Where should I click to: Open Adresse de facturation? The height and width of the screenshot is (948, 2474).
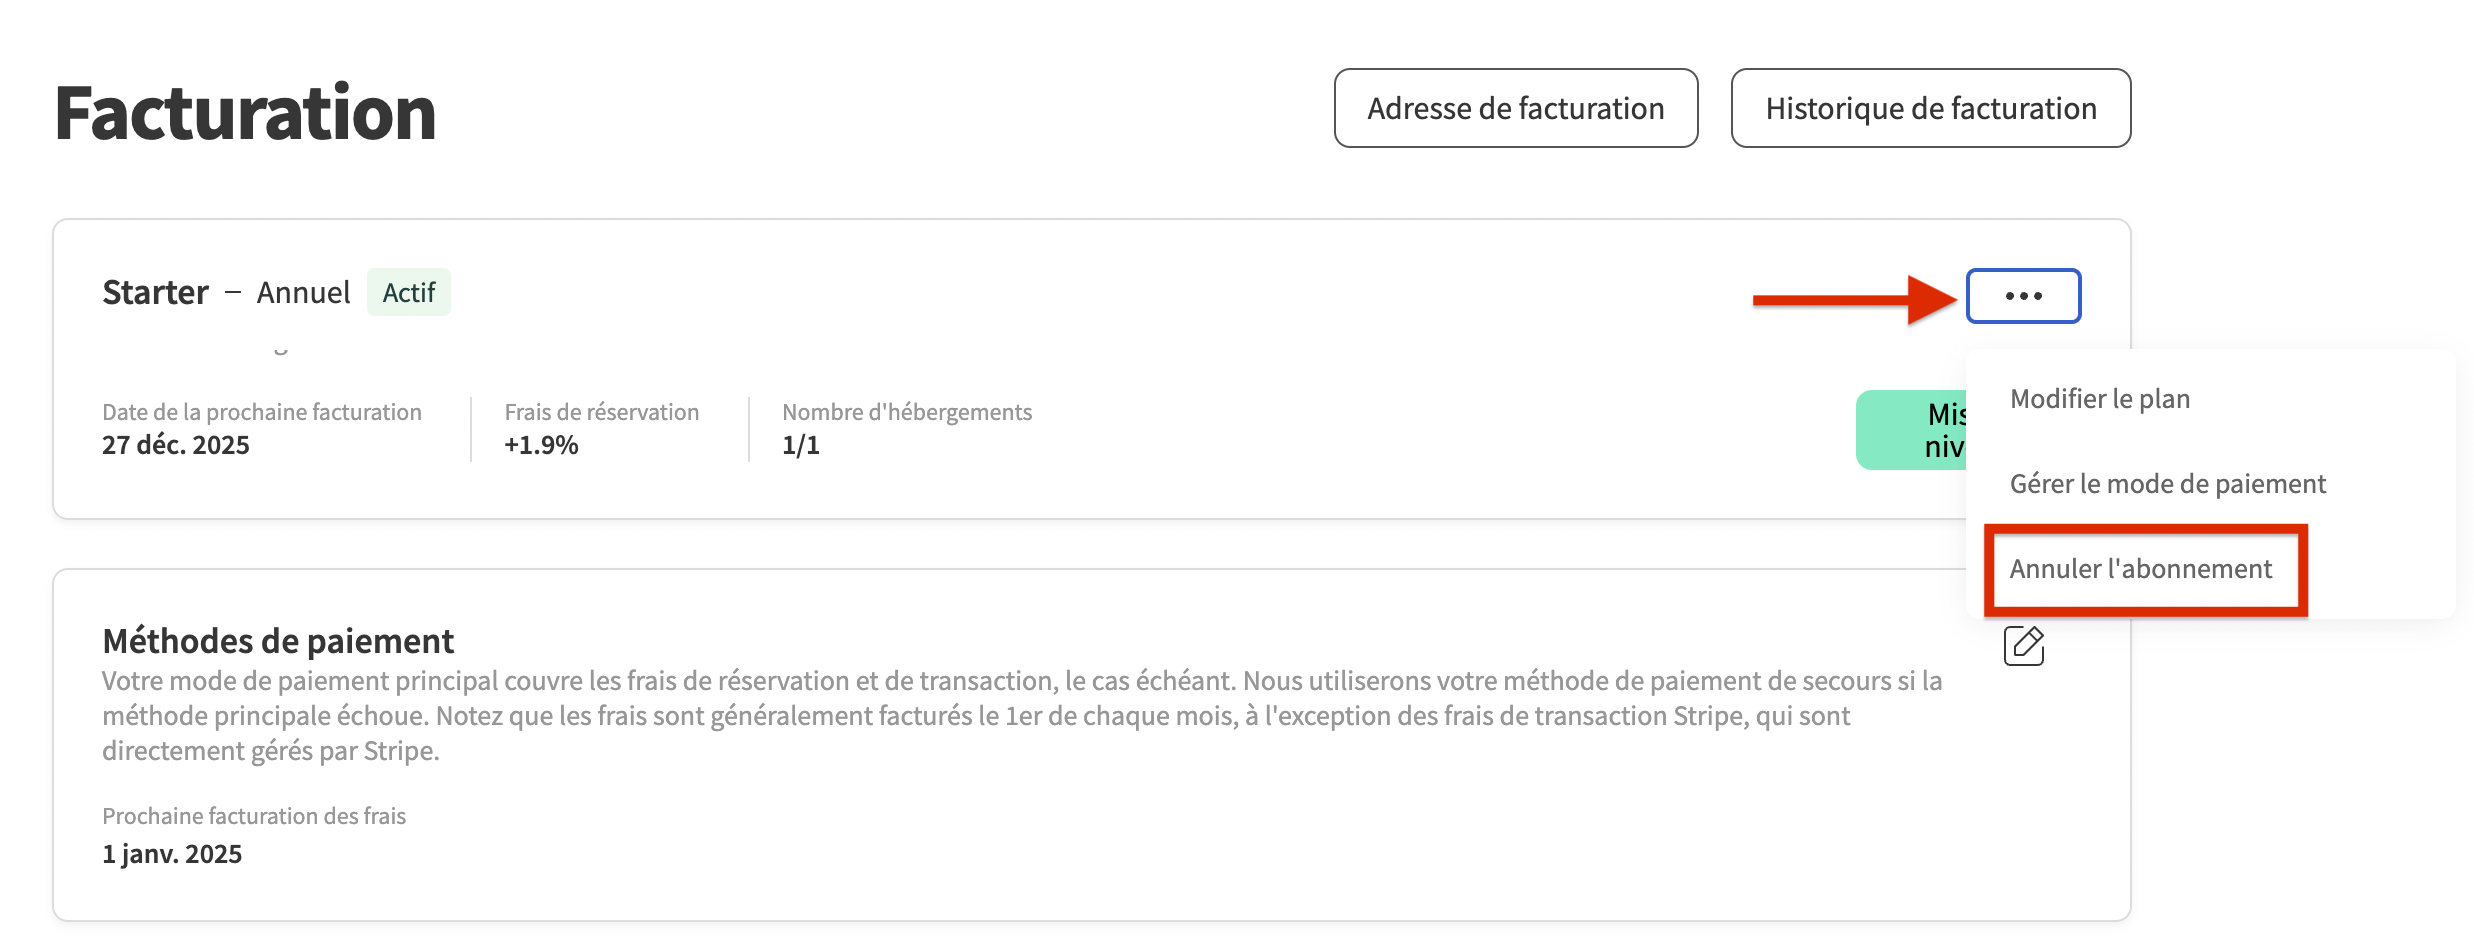[x=1515, y=108]
